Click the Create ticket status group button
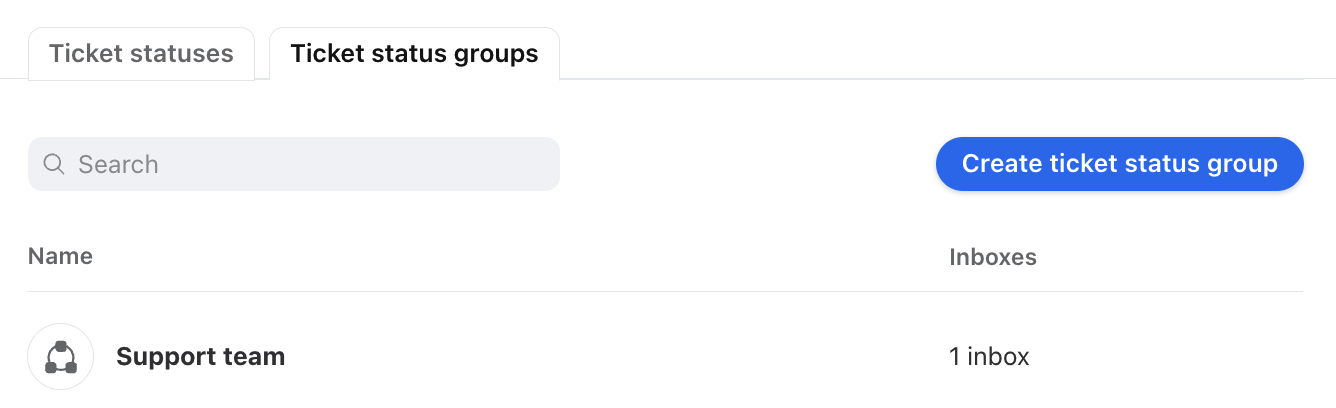 tap(1120, 164)
